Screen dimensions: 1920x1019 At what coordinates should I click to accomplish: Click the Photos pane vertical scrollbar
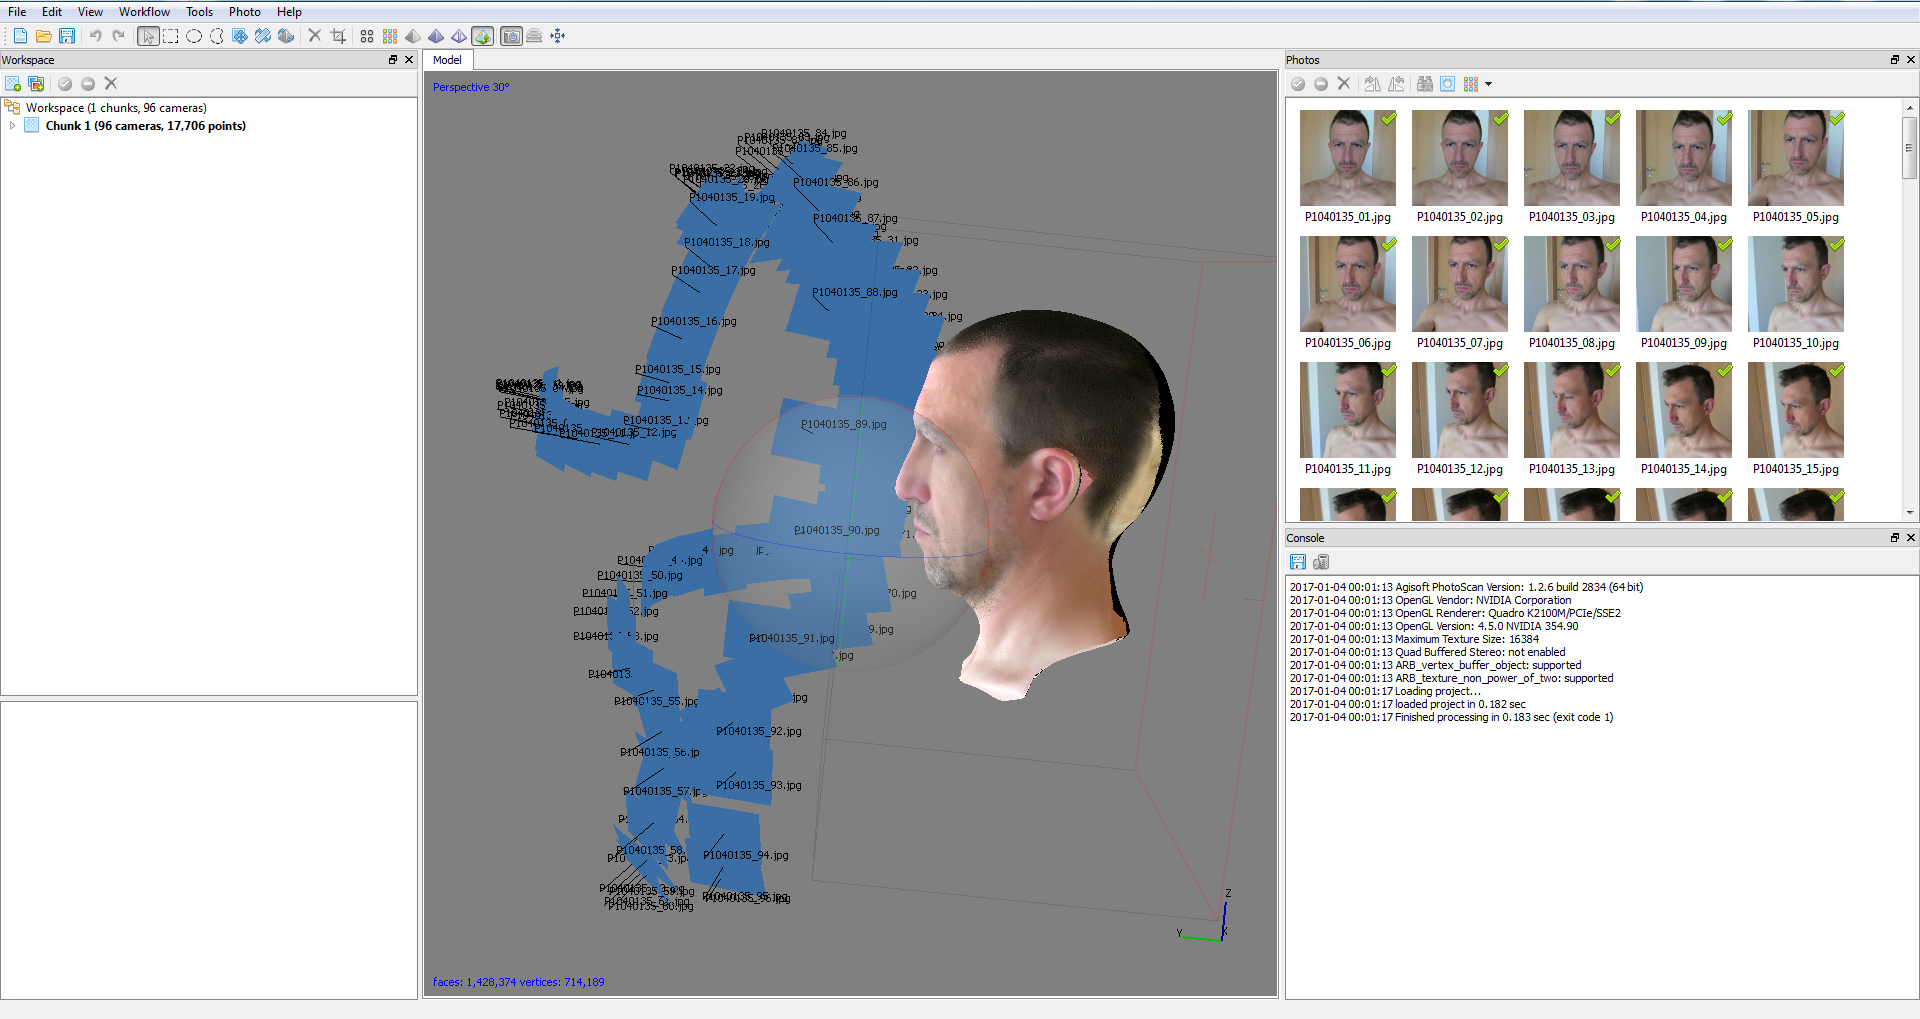tap(1909, 310)
